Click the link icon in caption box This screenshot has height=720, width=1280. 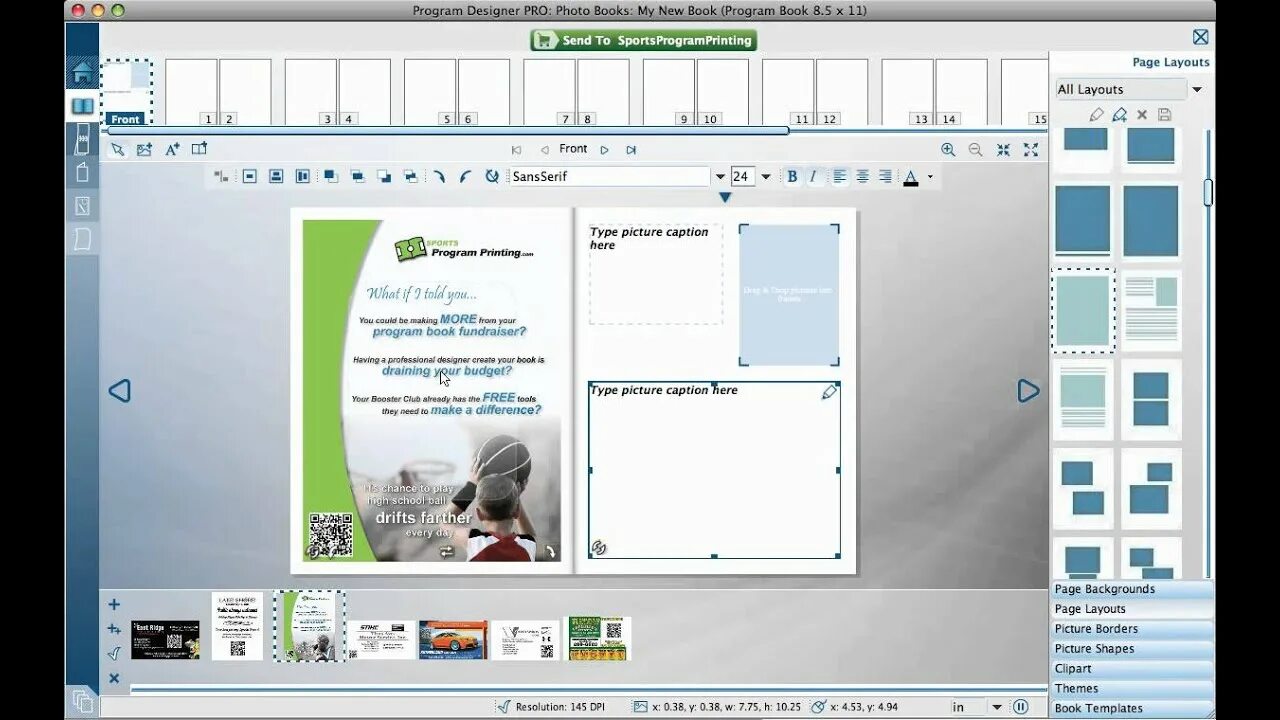(599, 547)
